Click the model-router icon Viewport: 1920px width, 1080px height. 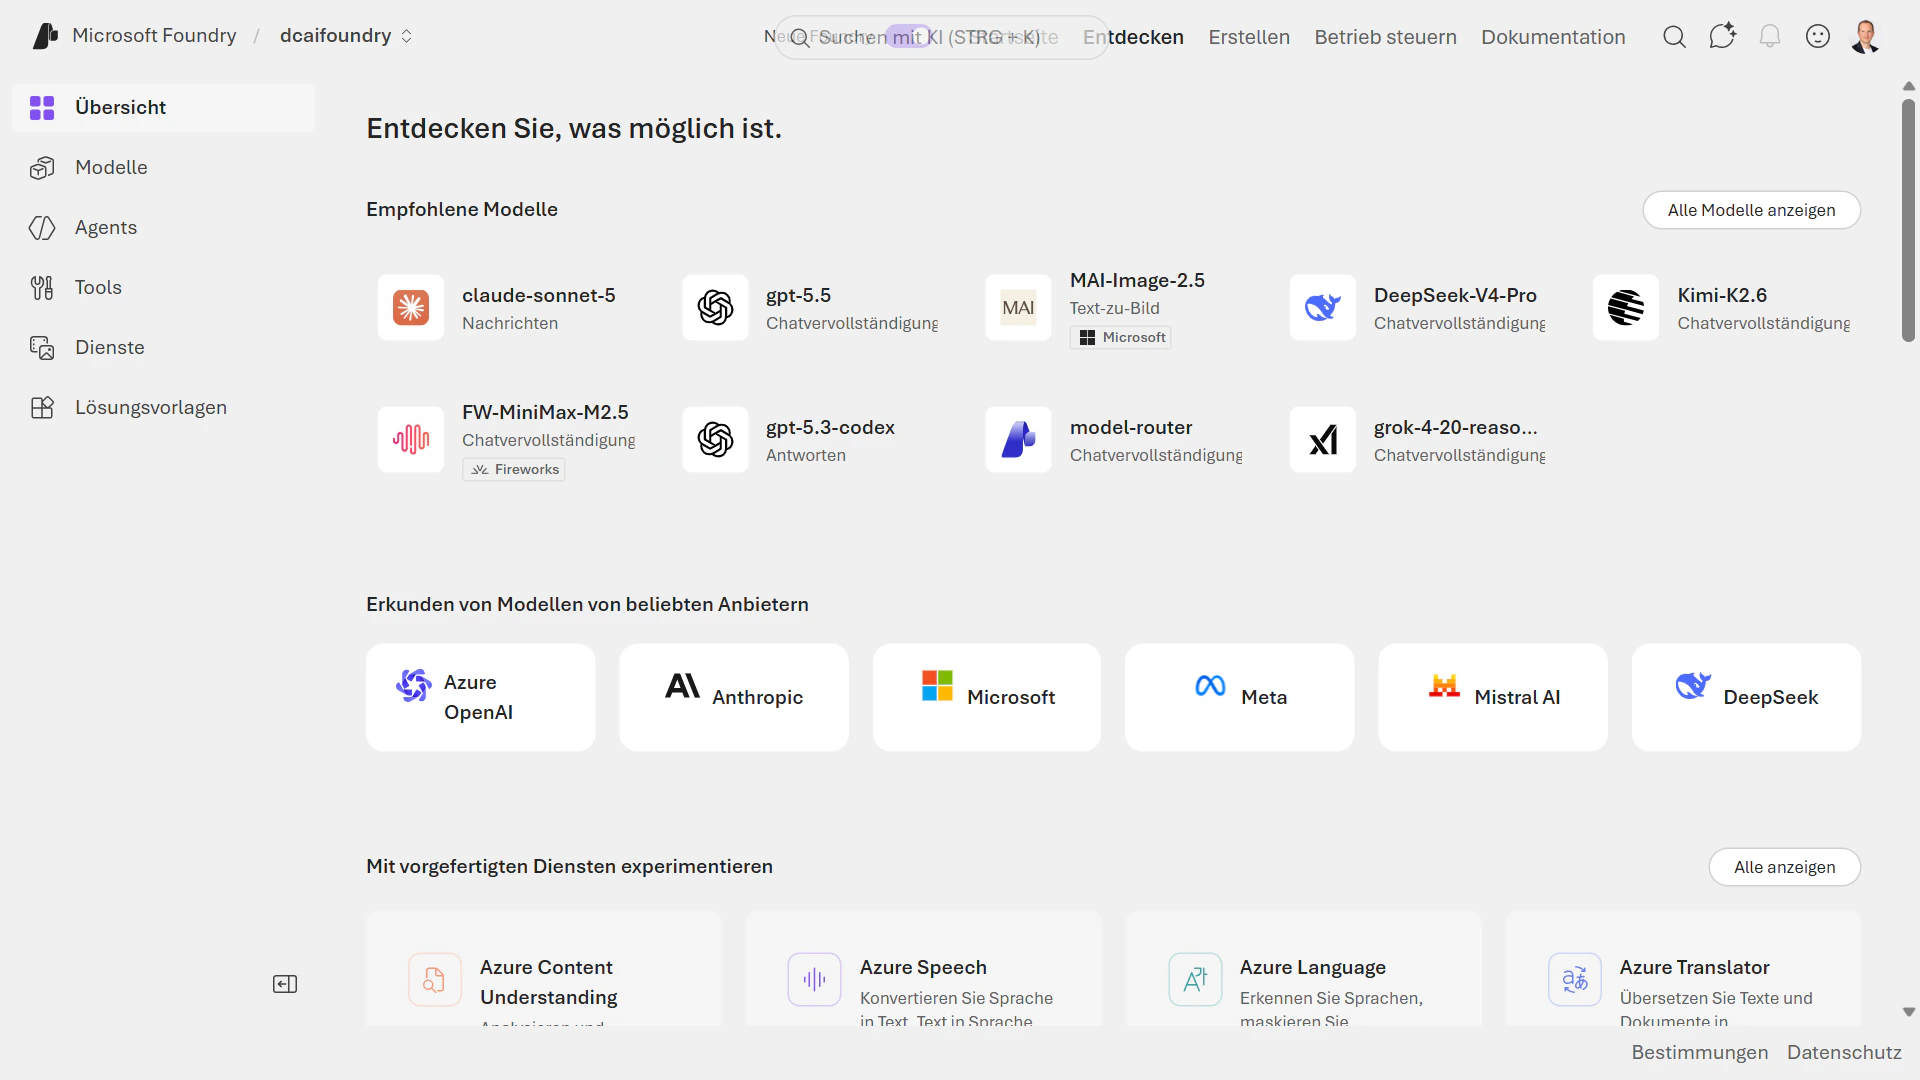tap(1018, 440)
